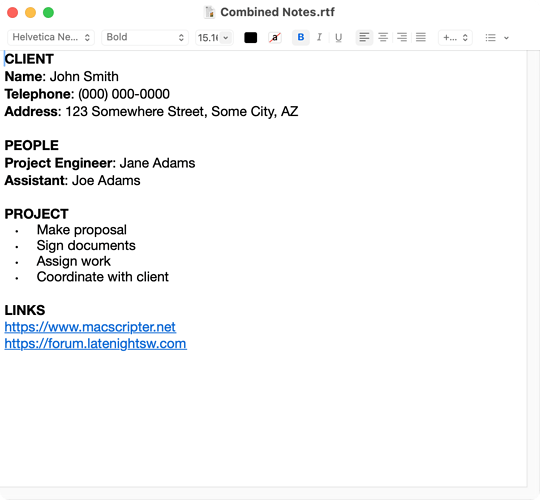Minimize the window with yellow button

(x=30, y=12)
